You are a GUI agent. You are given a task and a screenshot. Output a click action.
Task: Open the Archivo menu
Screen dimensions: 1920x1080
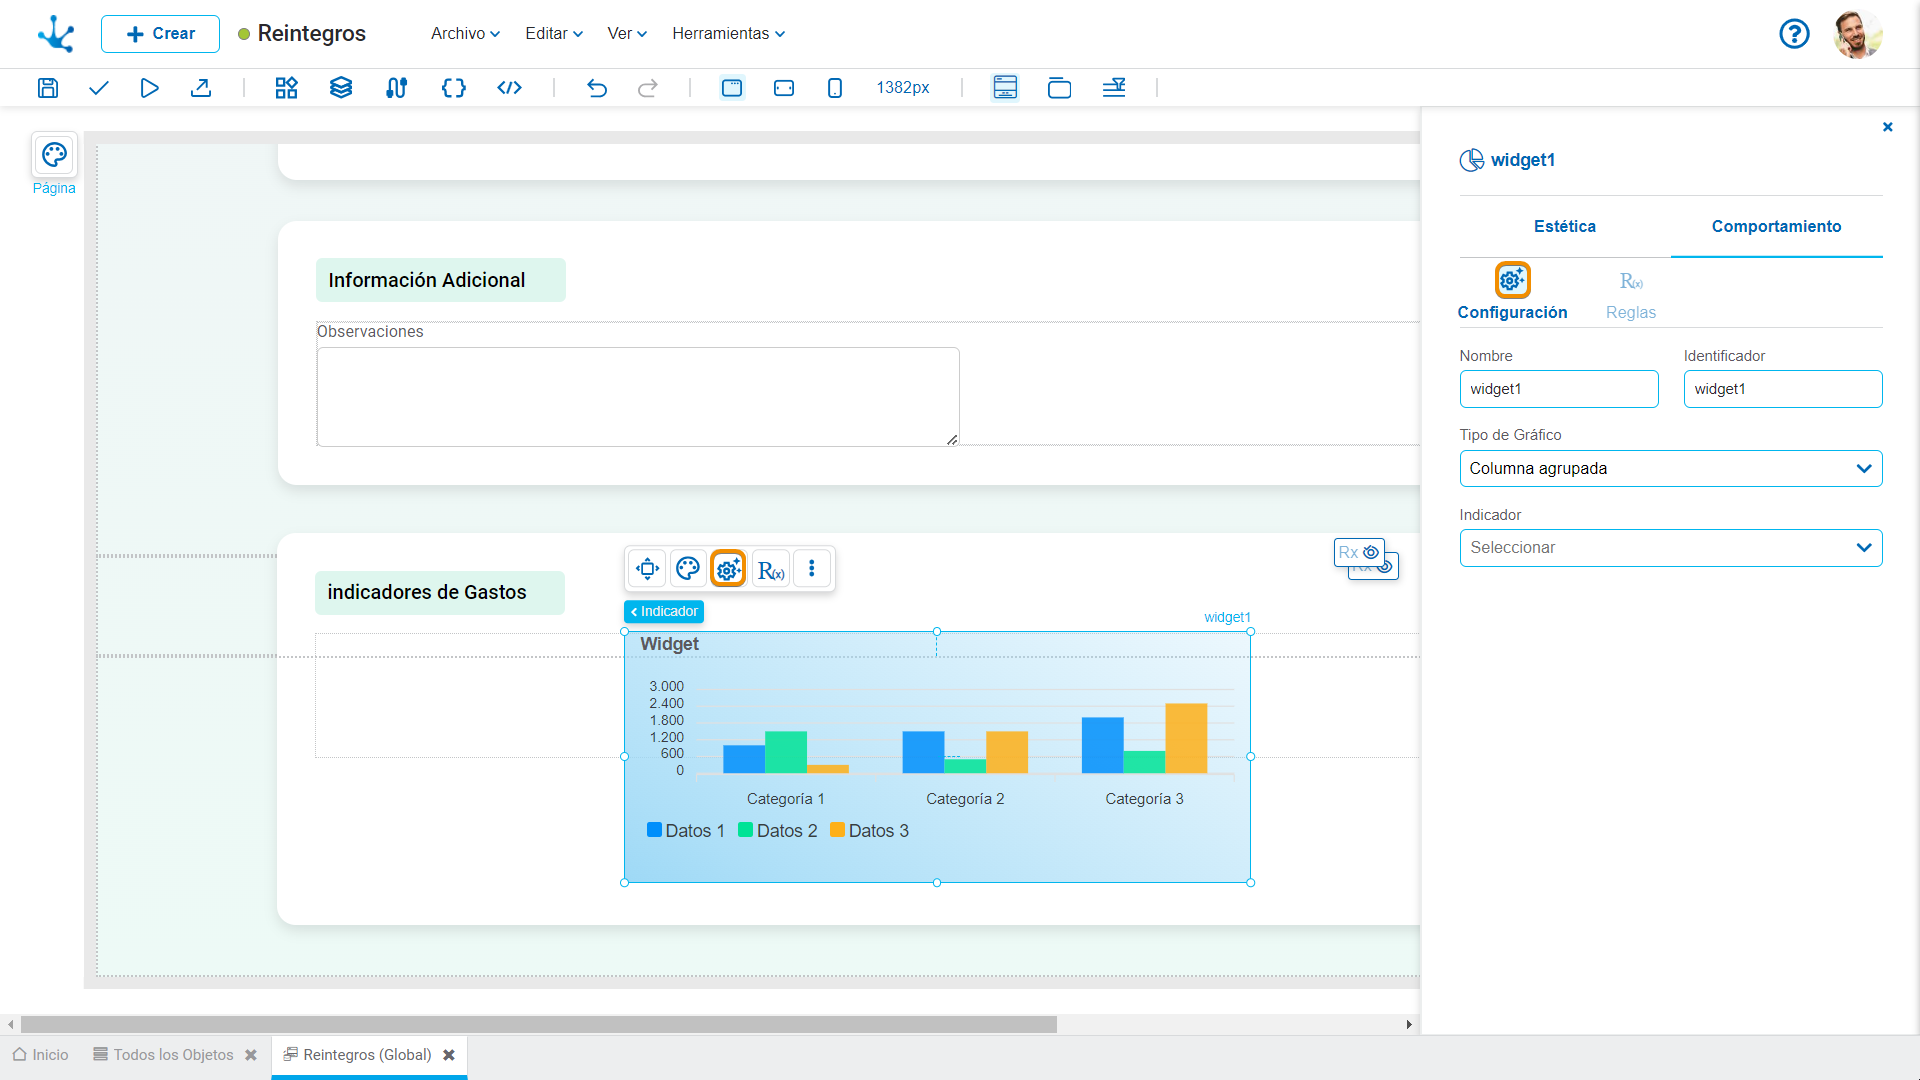465,34
